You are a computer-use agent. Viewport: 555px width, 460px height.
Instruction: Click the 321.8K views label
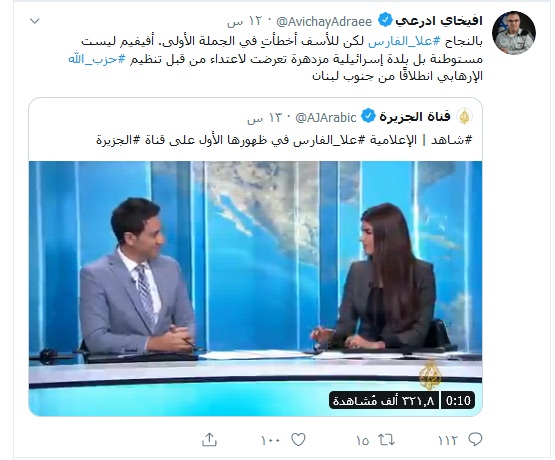[384, 401]
